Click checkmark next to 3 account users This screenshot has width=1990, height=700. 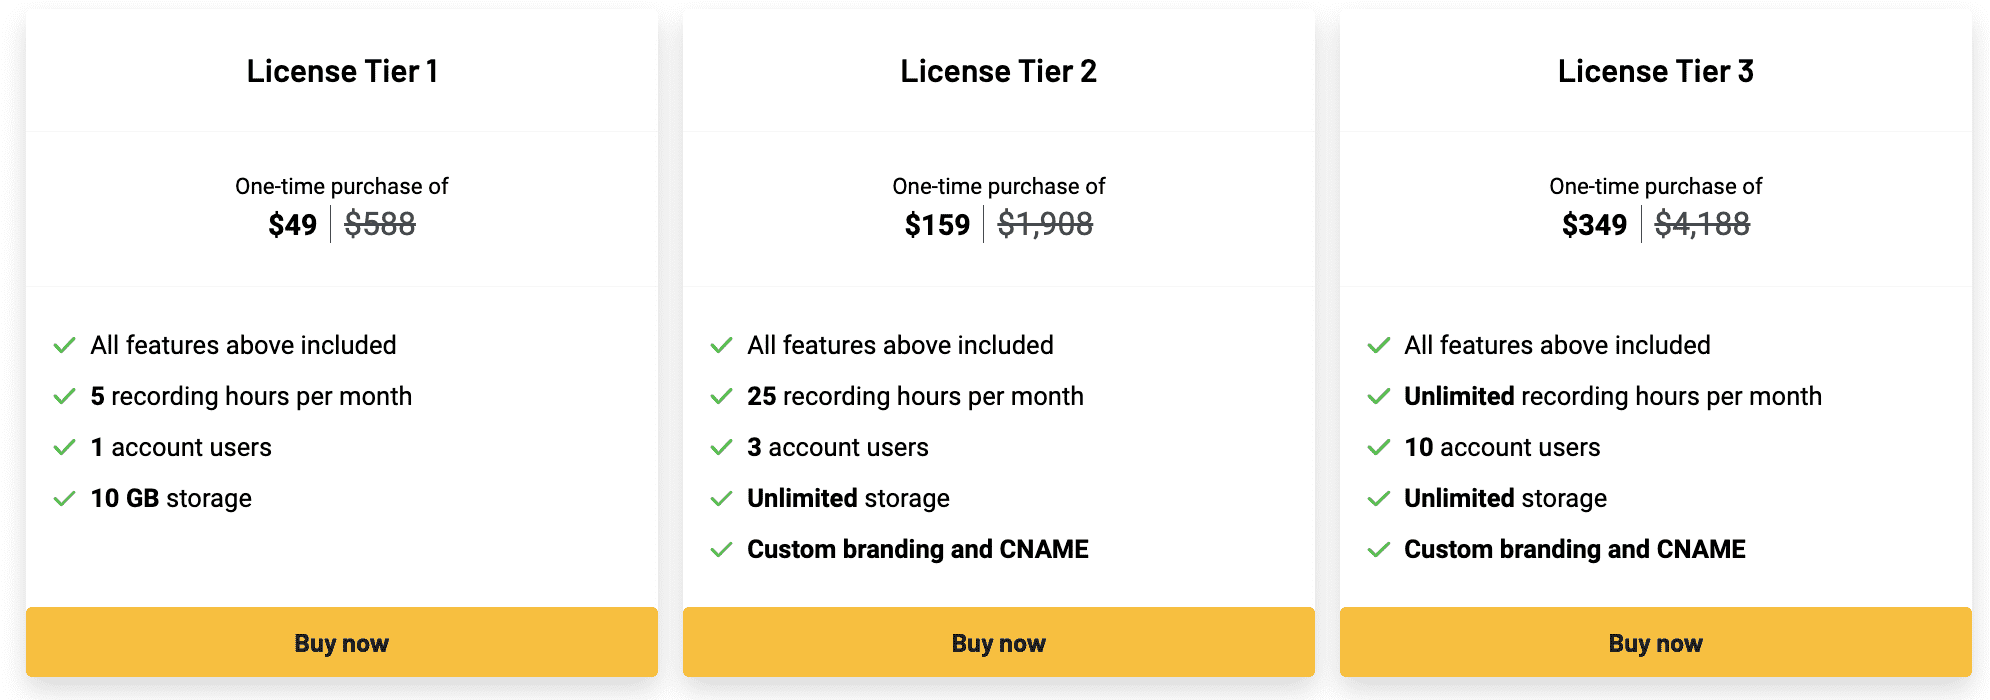point(722,448)
